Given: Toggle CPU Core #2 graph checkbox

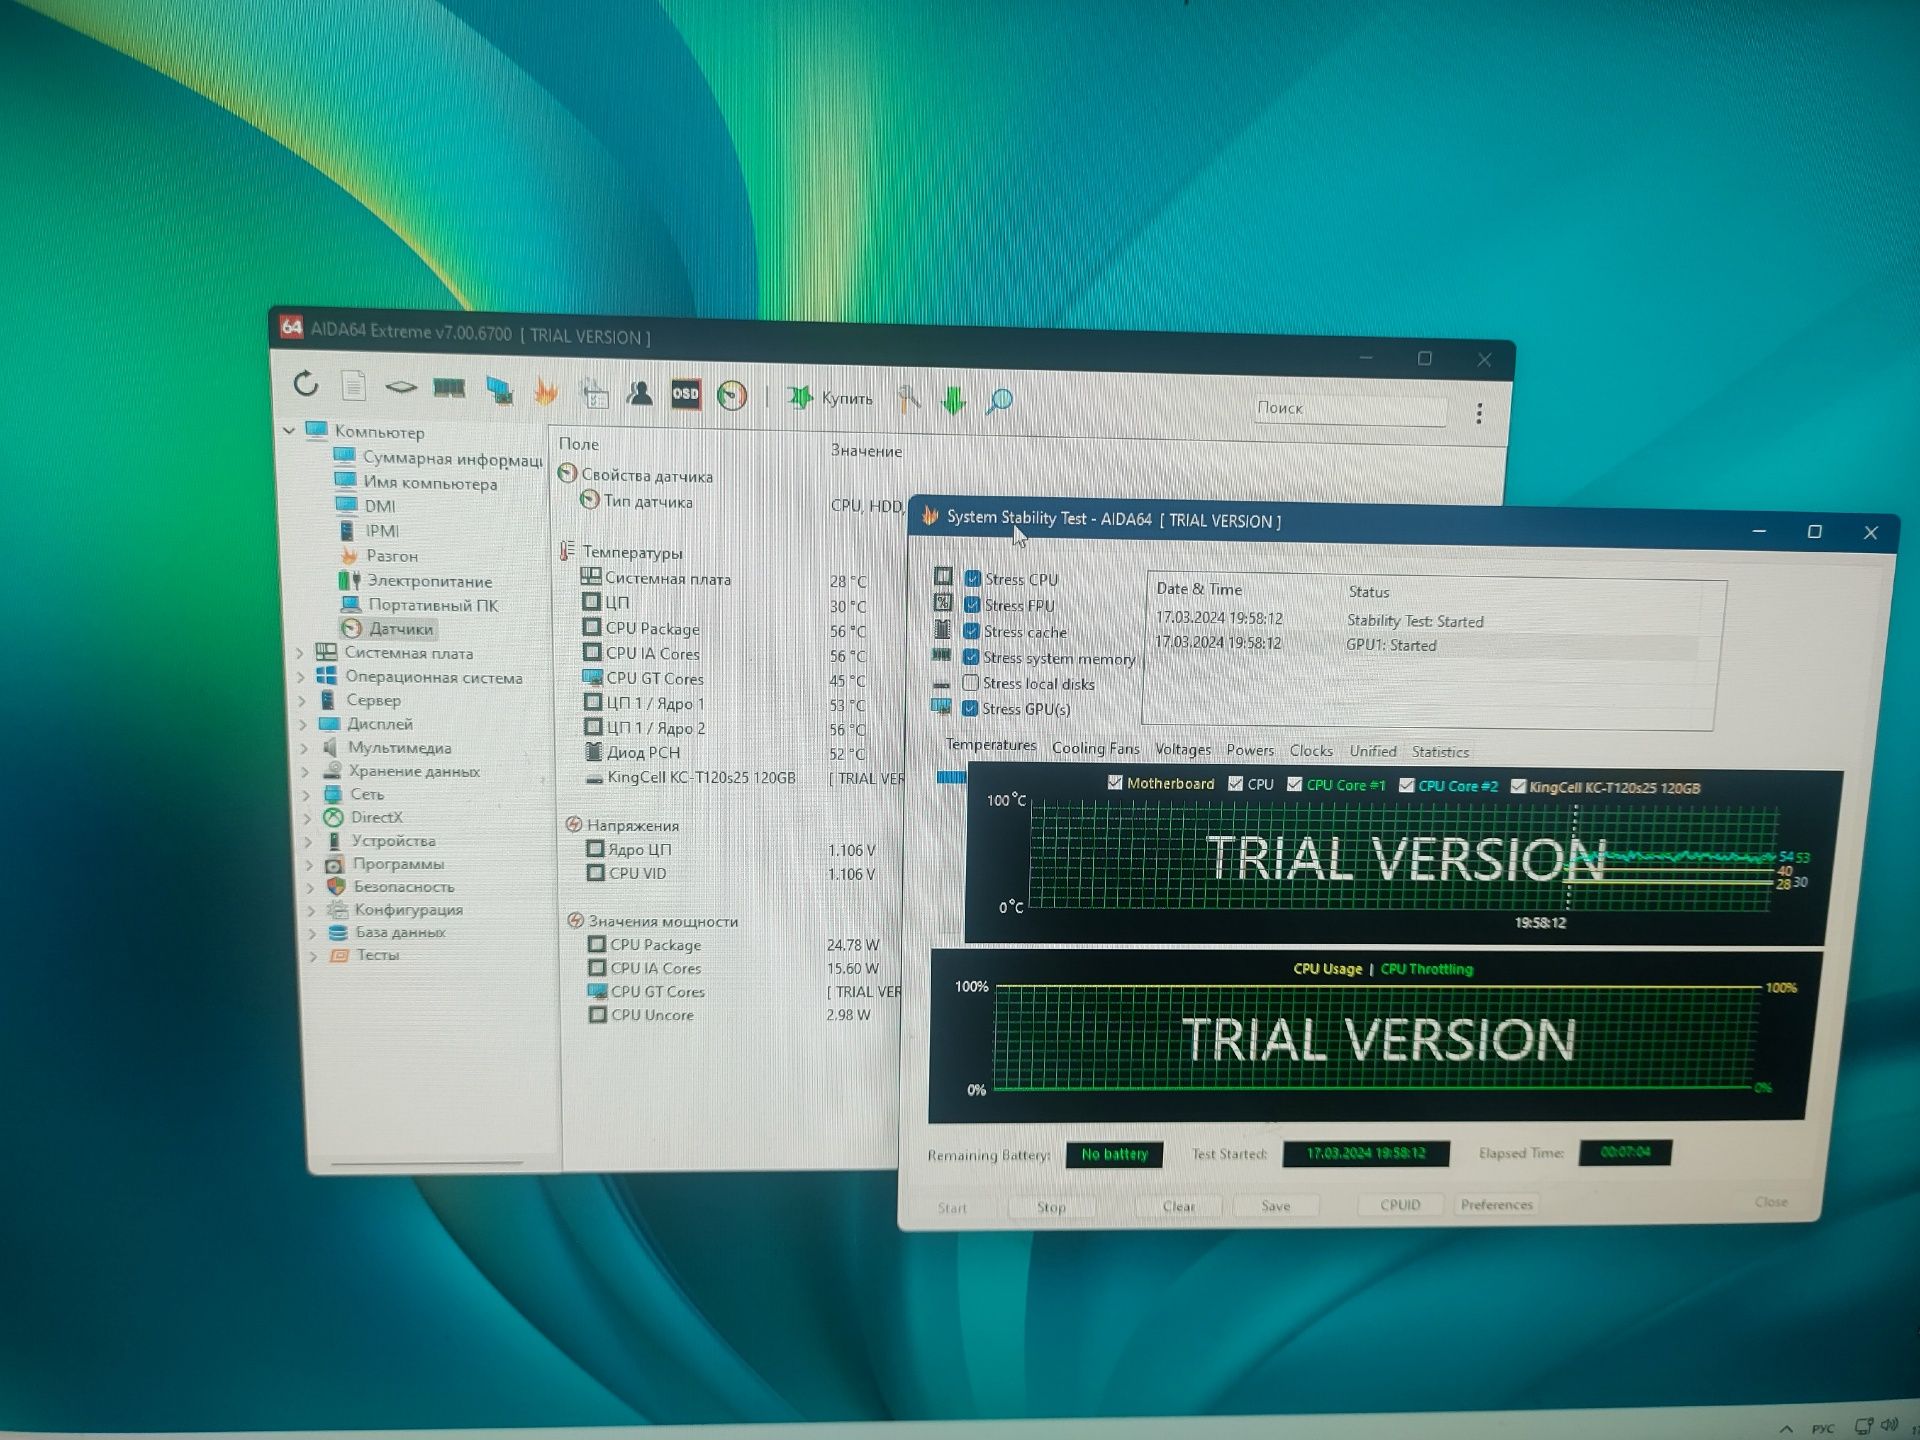Looking at the screenshot, I should (1407, 785).
